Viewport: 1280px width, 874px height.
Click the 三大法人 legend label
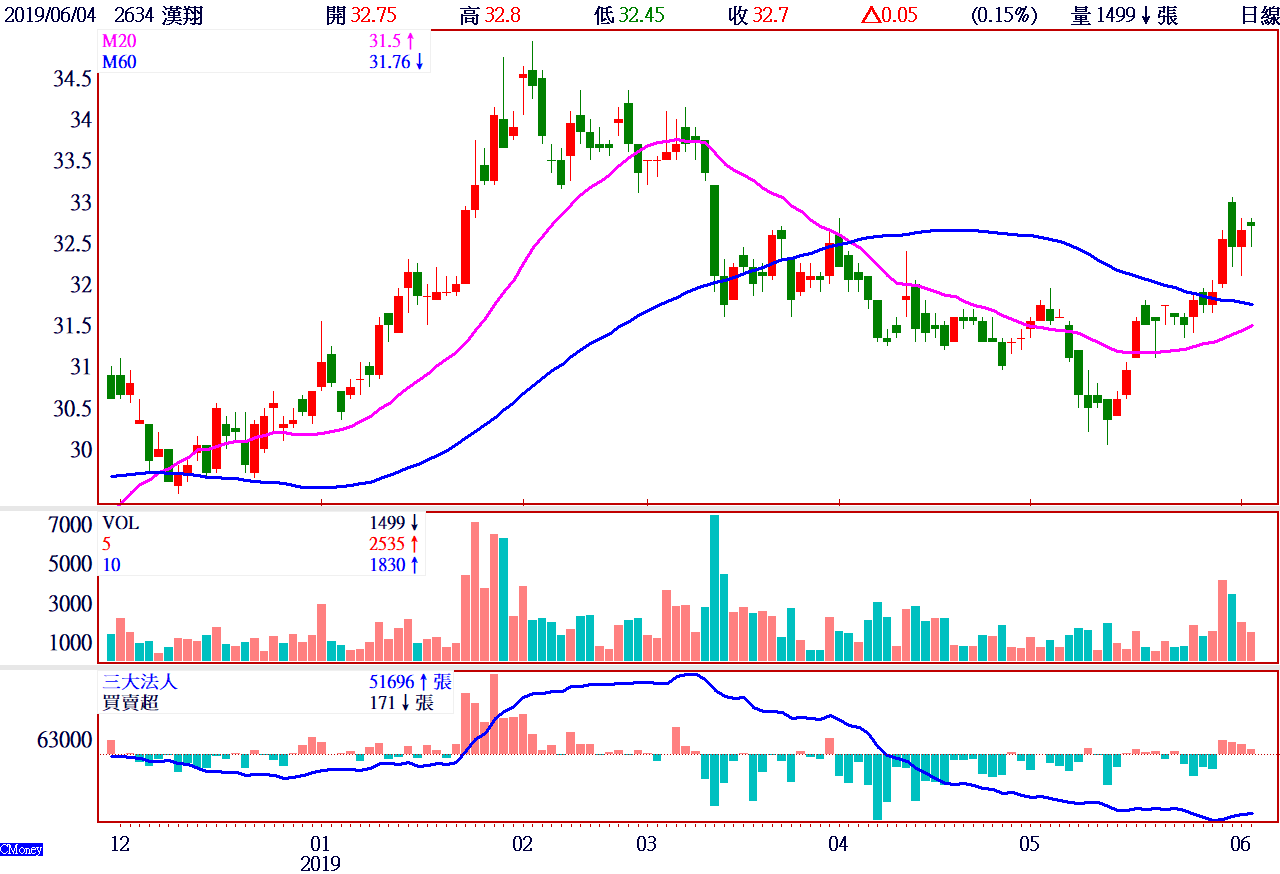tap(139, 682)
